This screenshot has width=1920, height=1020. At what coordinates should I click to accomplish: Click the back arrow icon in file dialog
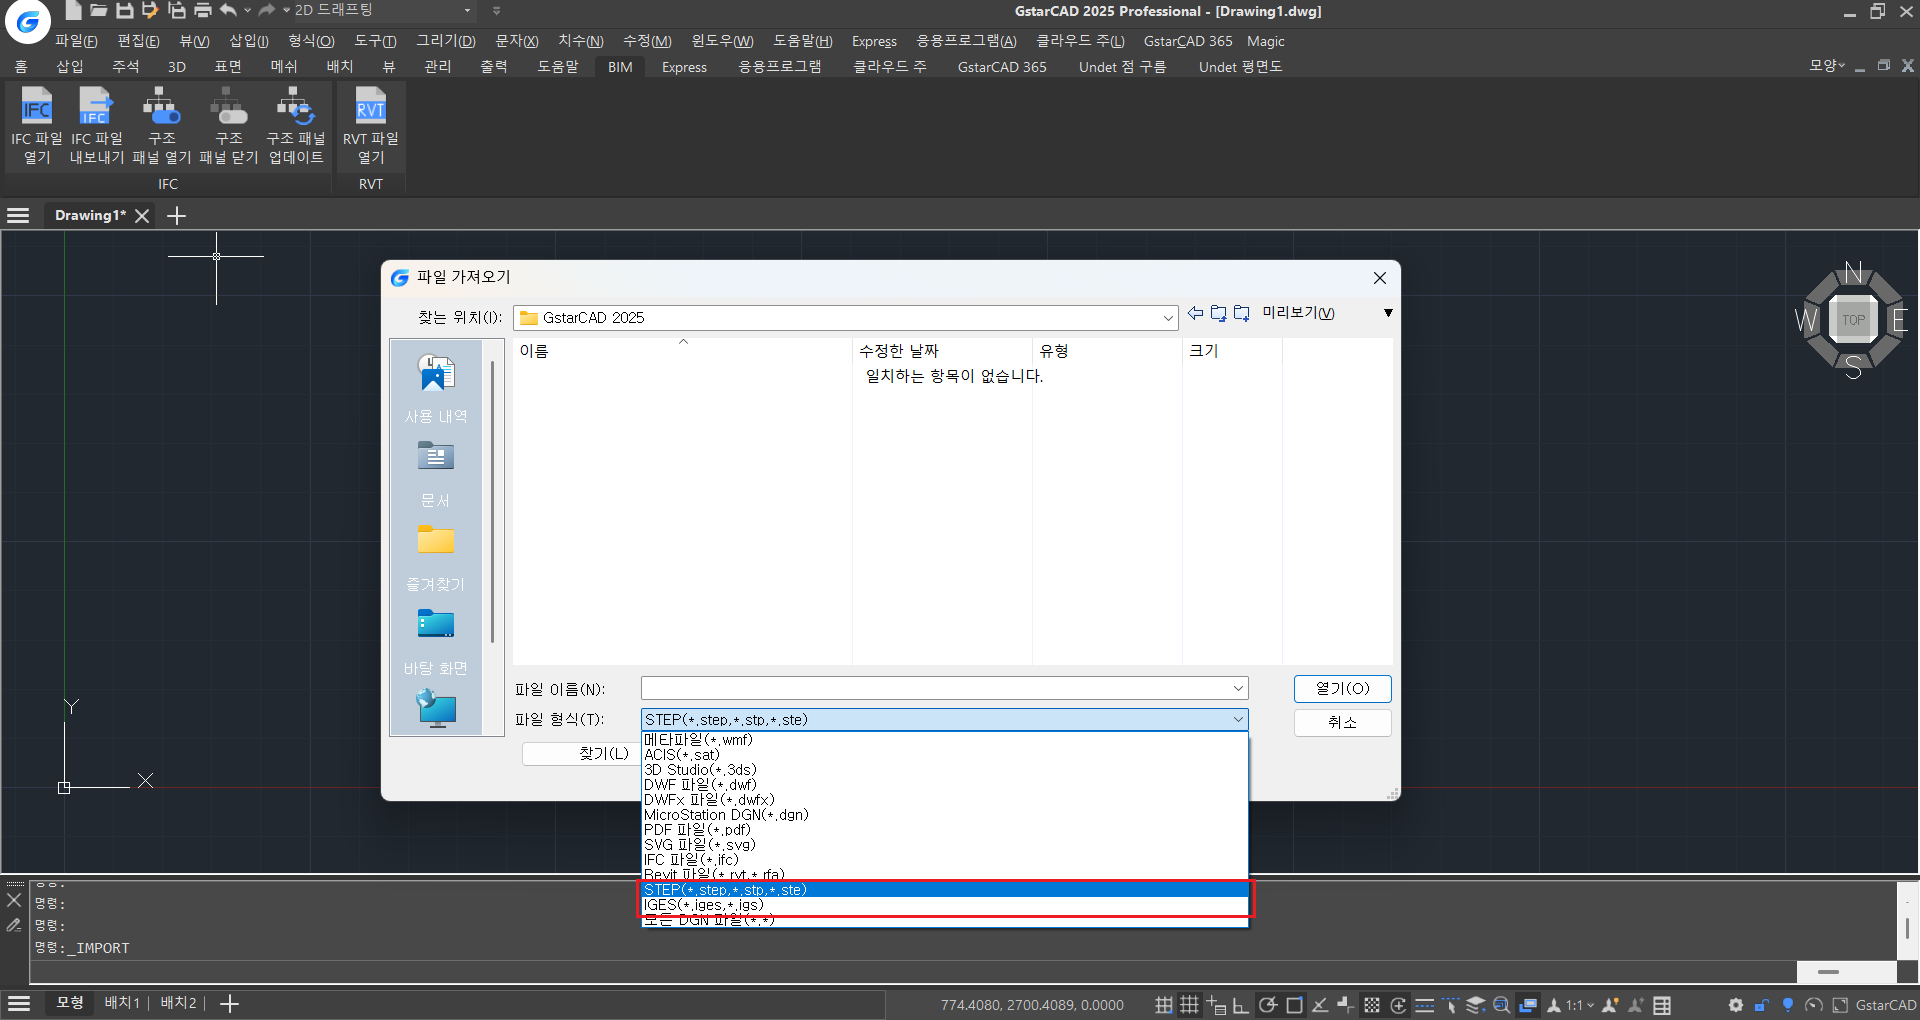[1195, 313]
